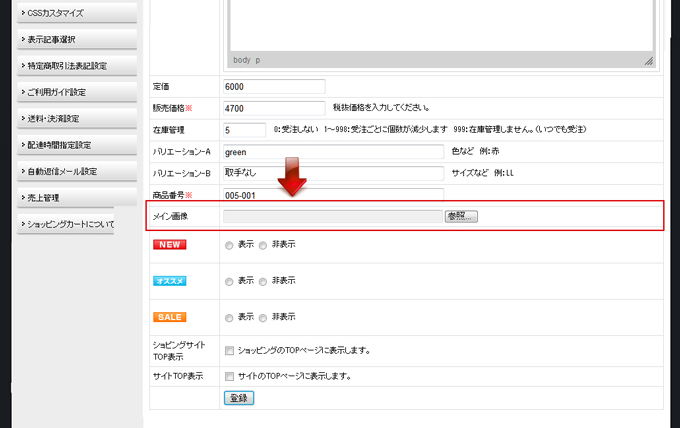Click the orange SALE badge icon

tap(169, 317)
